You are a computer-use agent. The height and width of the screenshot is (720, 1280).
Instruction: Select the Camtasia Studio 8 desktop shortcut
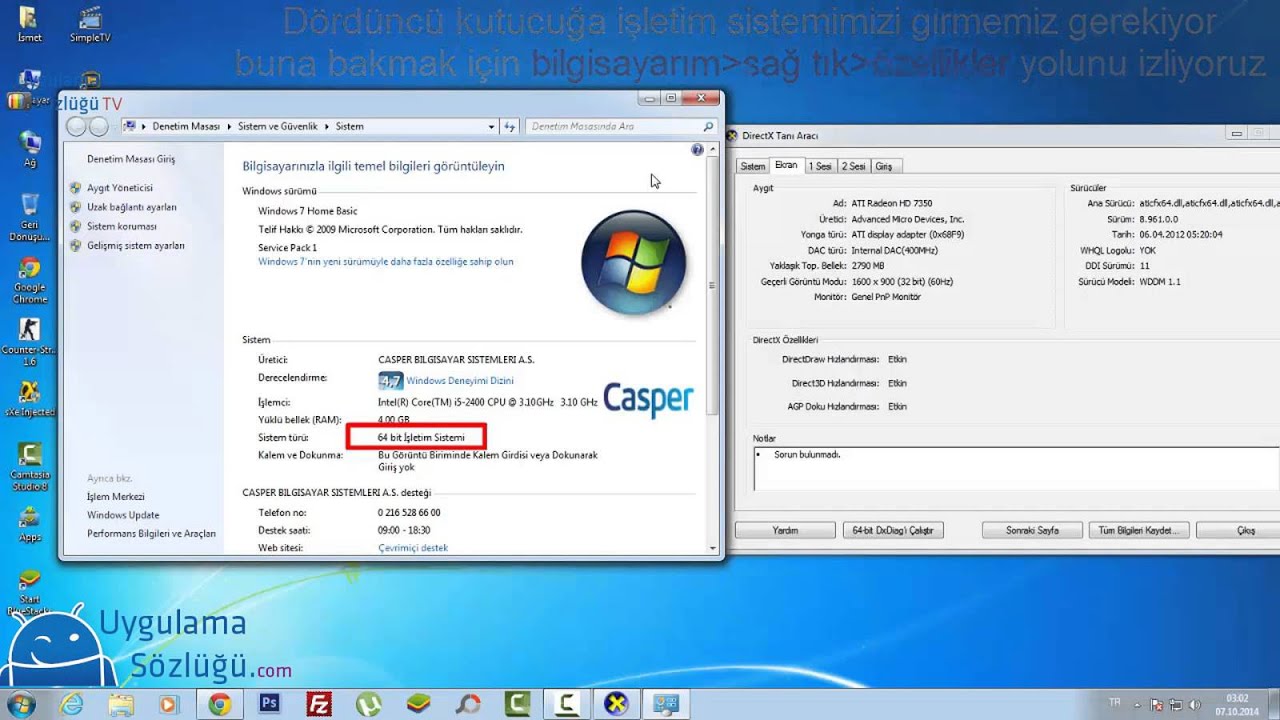tap(30, 466)
